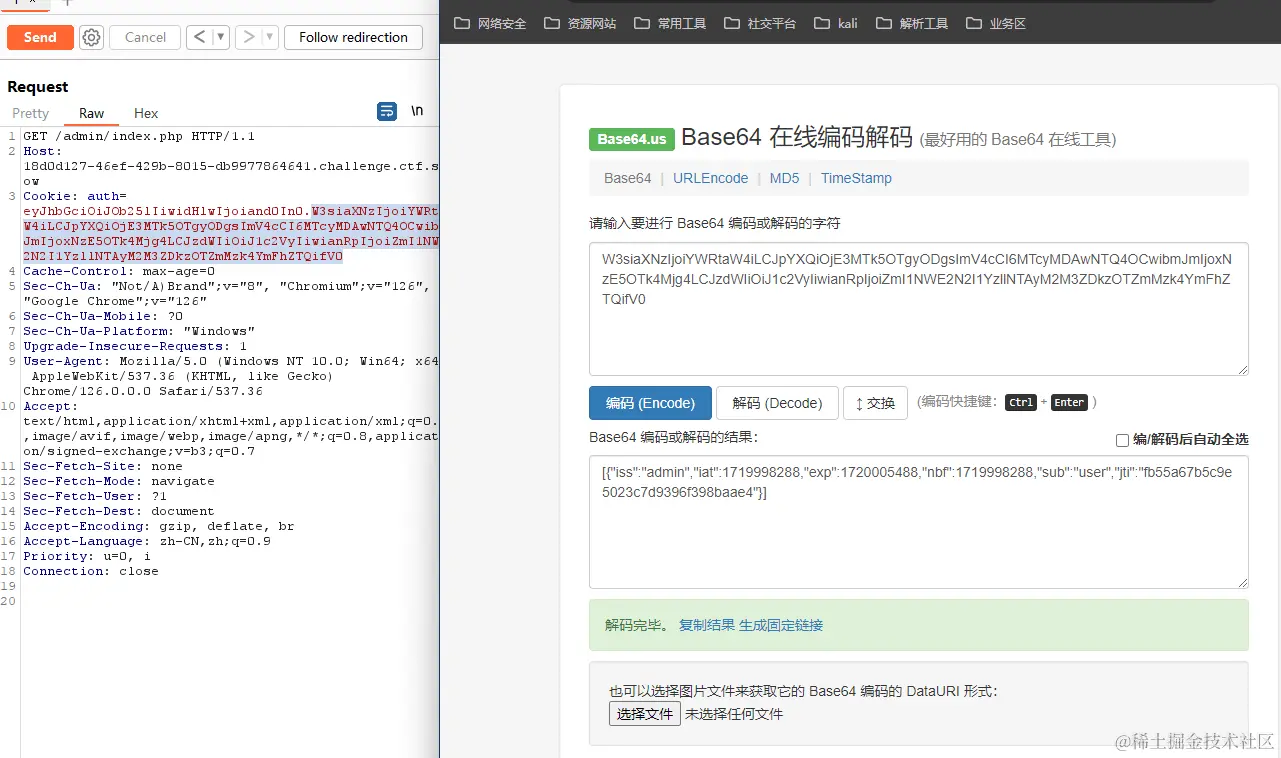Go forward to next request arrow
1281x758 pixels.
248,37
